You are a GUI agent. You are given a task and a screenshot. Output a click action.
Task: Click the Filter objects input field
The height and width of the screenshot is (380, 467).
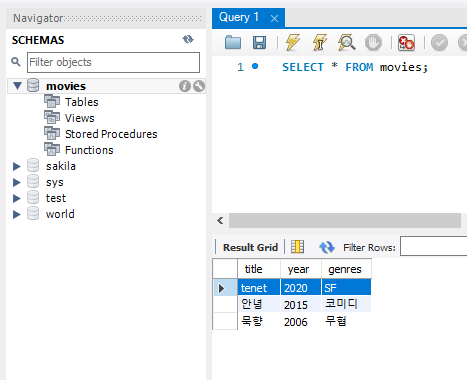(113, 62)
